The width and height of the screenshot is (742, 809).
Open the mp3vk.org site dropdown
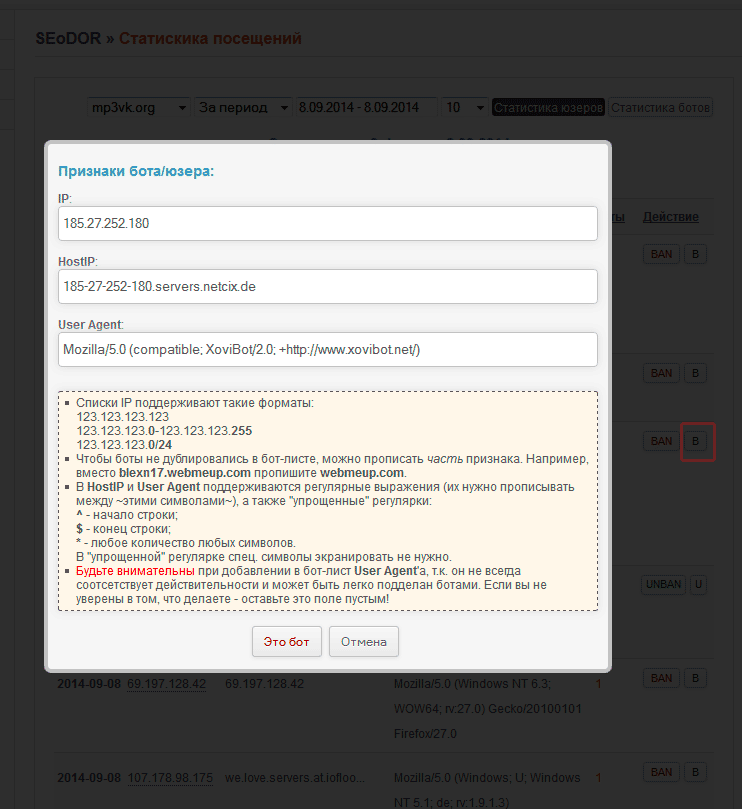138,107
